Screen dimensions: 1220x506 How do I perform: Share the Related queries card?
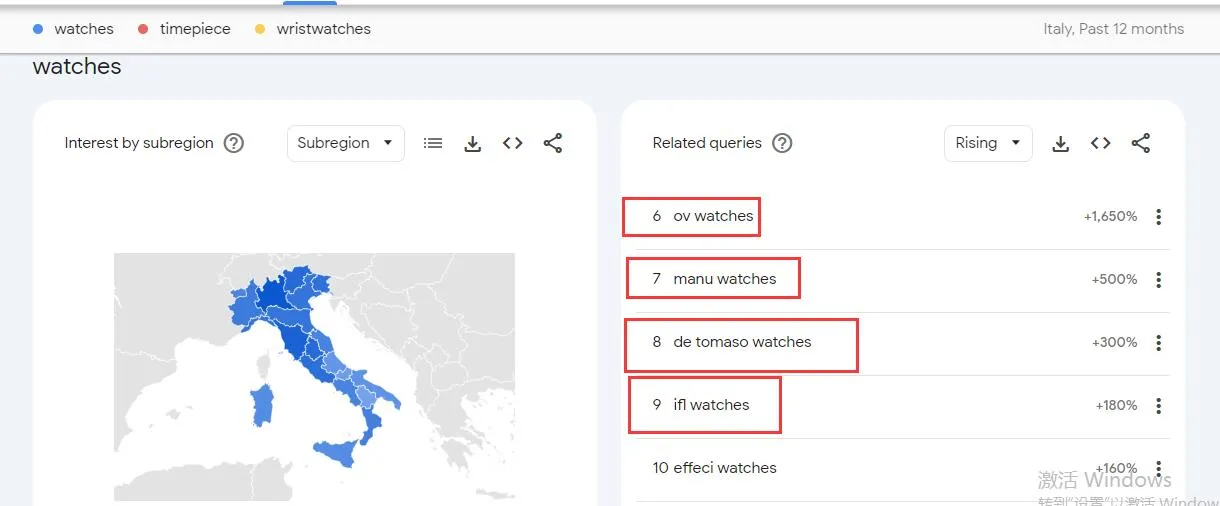coord(1141,143)
